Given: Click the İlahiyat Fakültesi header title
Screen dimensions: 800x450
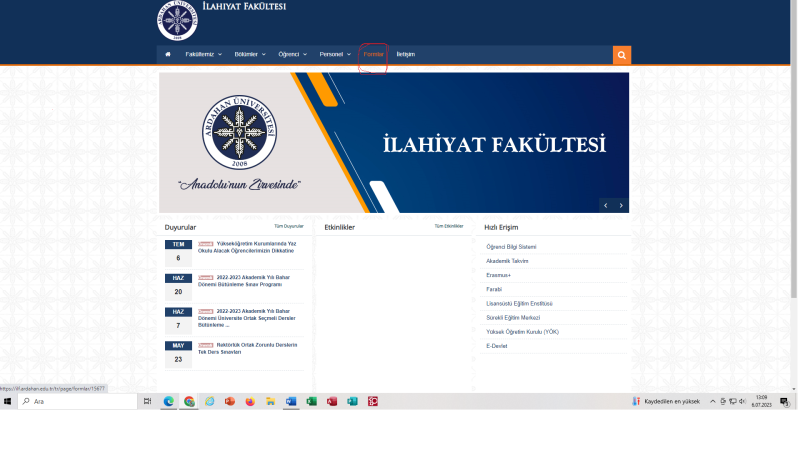Looking at the screenshot, I should tap(244, 7).
